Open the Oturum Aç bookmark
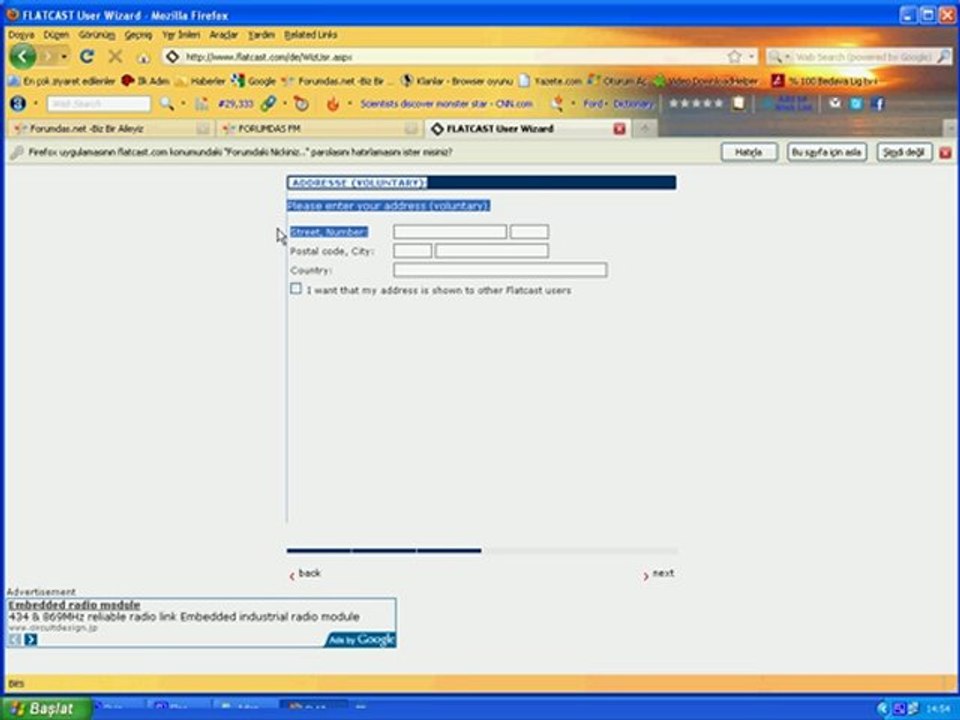Screen dimensions: 960x720 (x=617, y=81)
